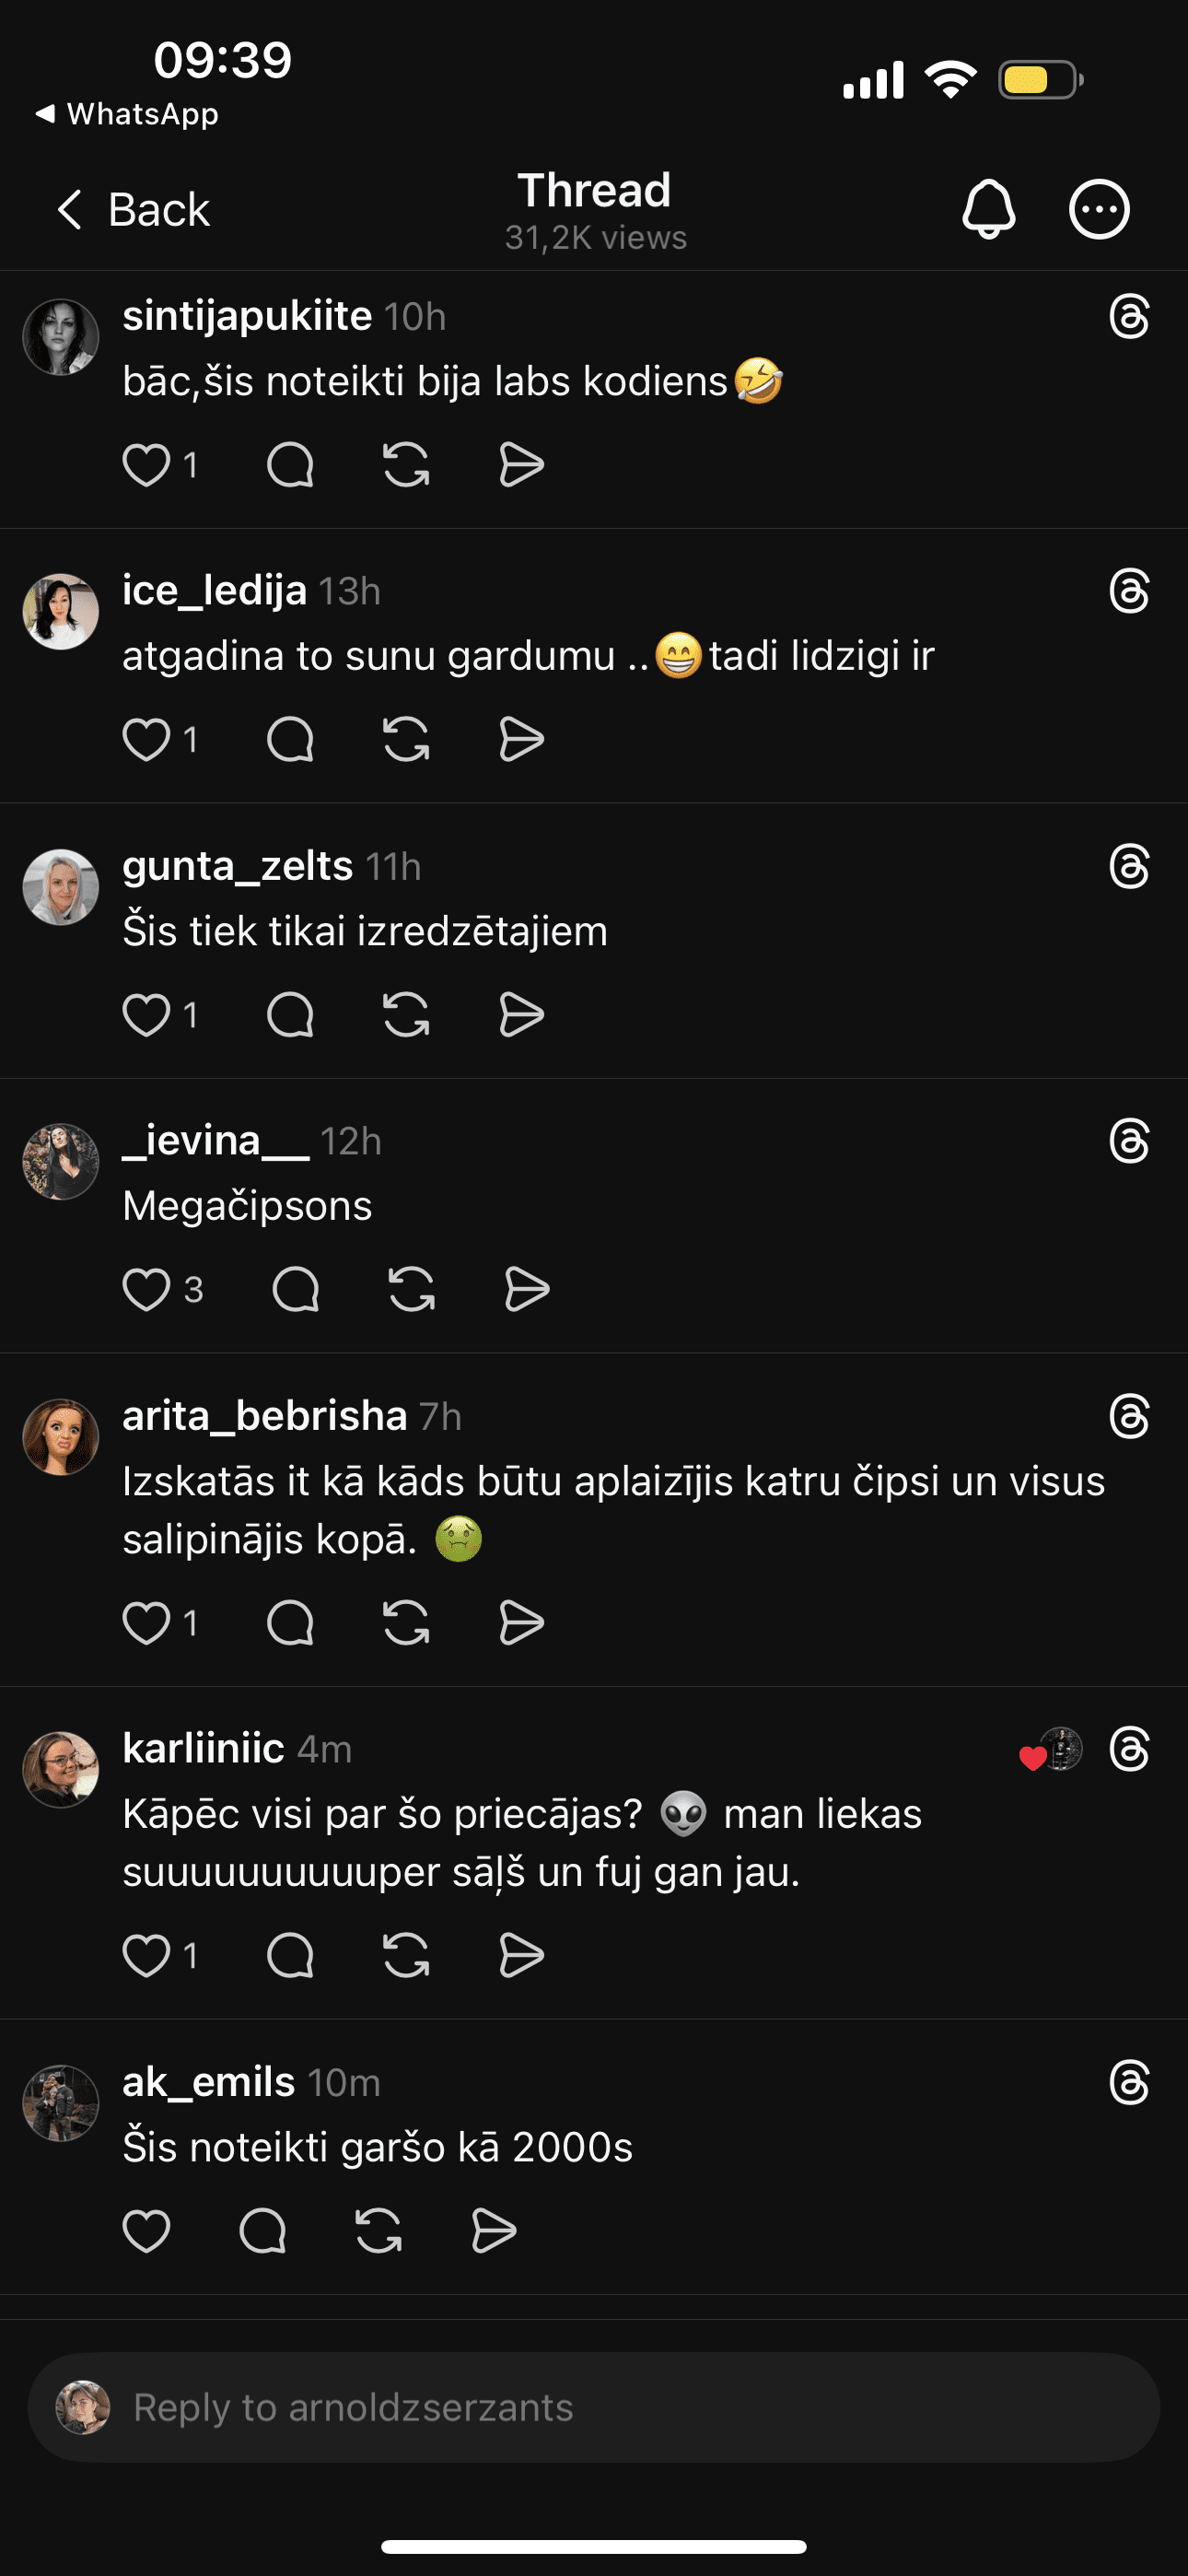1188x2576 pixels.
Task: Share ak_emils's comment
Action: 493,2231
